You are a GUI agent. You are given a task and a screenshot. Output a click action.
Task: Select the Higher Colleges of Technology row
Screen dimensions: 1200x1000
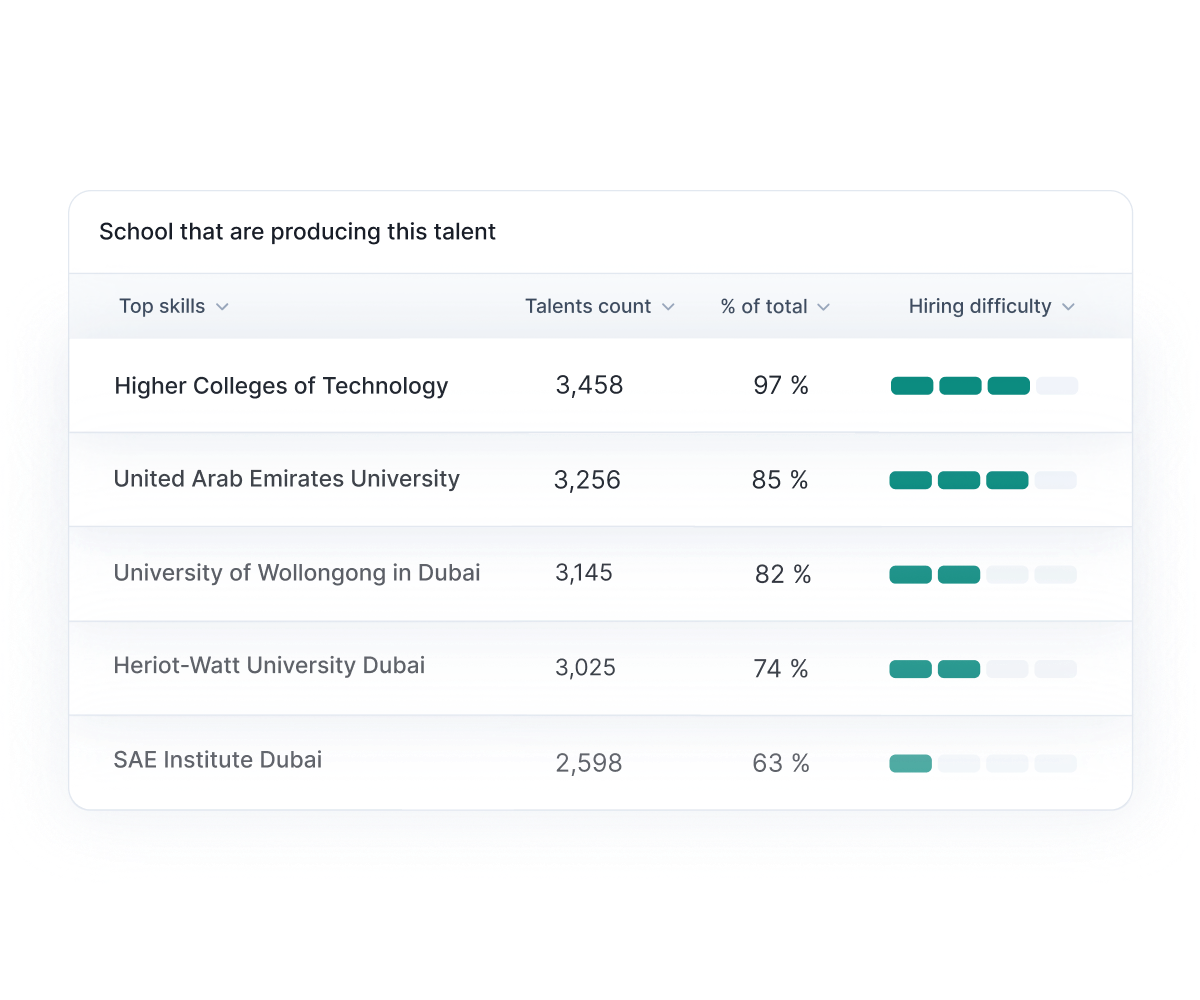pos(281,386)
